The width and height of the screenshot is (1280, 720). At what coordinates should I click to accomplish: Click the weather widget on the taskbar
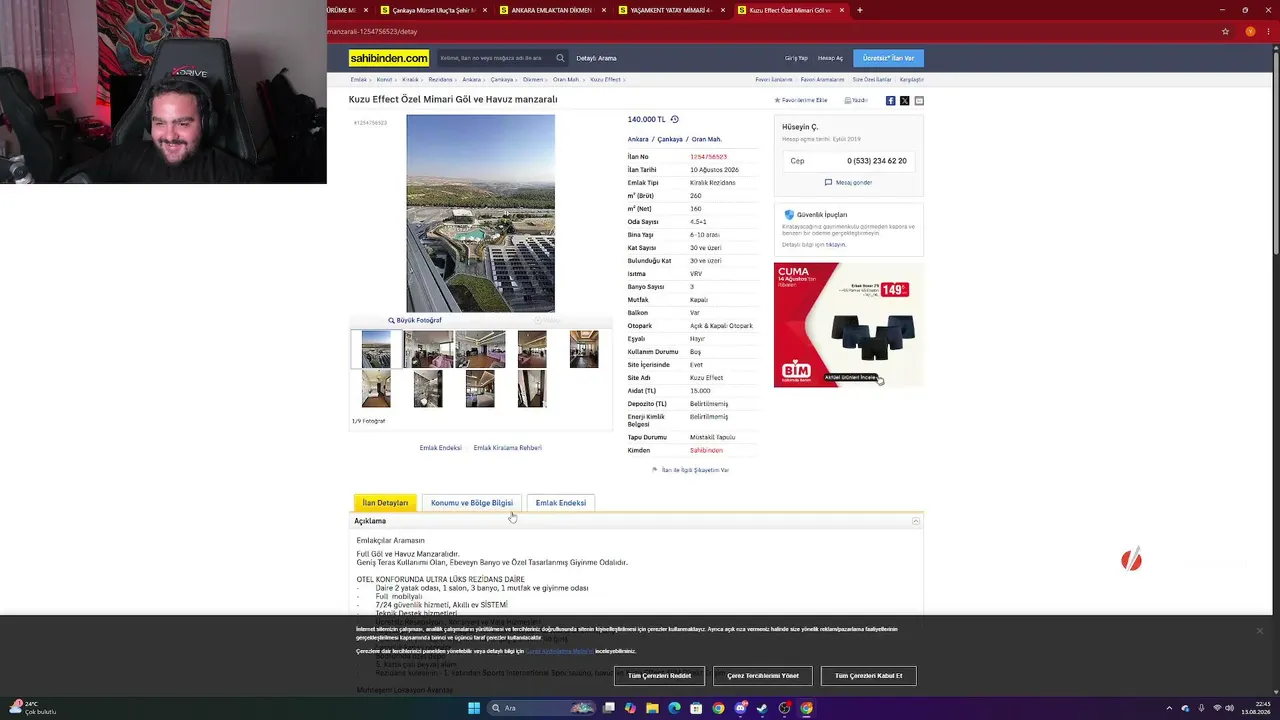pyautogui.click(x=35, y=708)
